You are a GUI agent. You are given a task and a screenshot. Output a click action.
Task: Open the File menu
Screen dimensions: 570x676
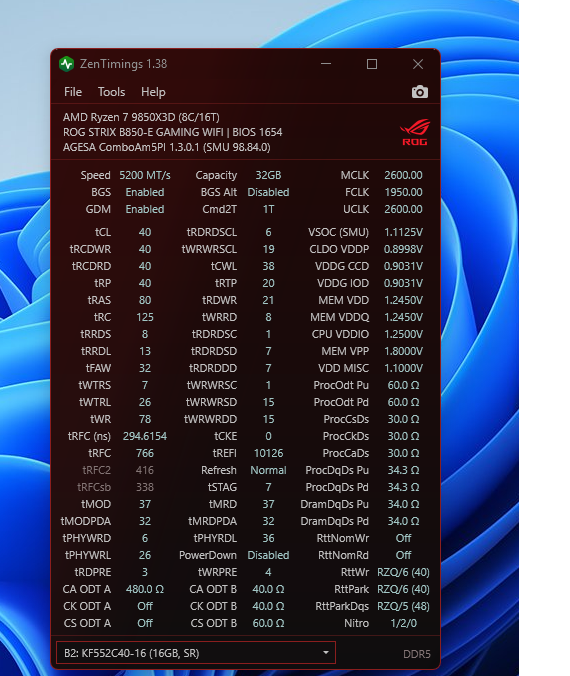[73, 92]
